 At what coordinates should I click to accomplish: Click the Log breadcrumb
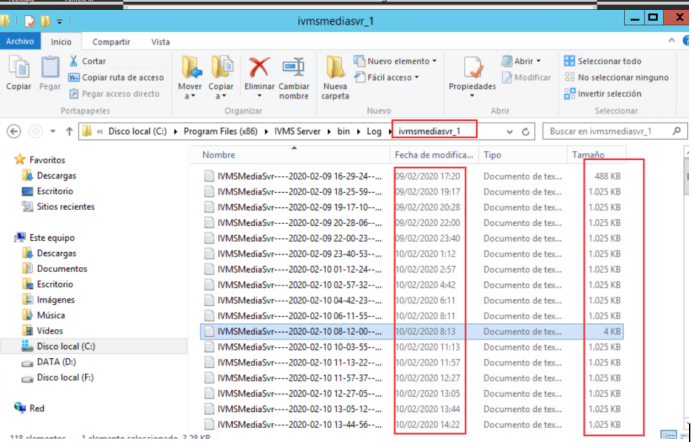pos(373,131)
